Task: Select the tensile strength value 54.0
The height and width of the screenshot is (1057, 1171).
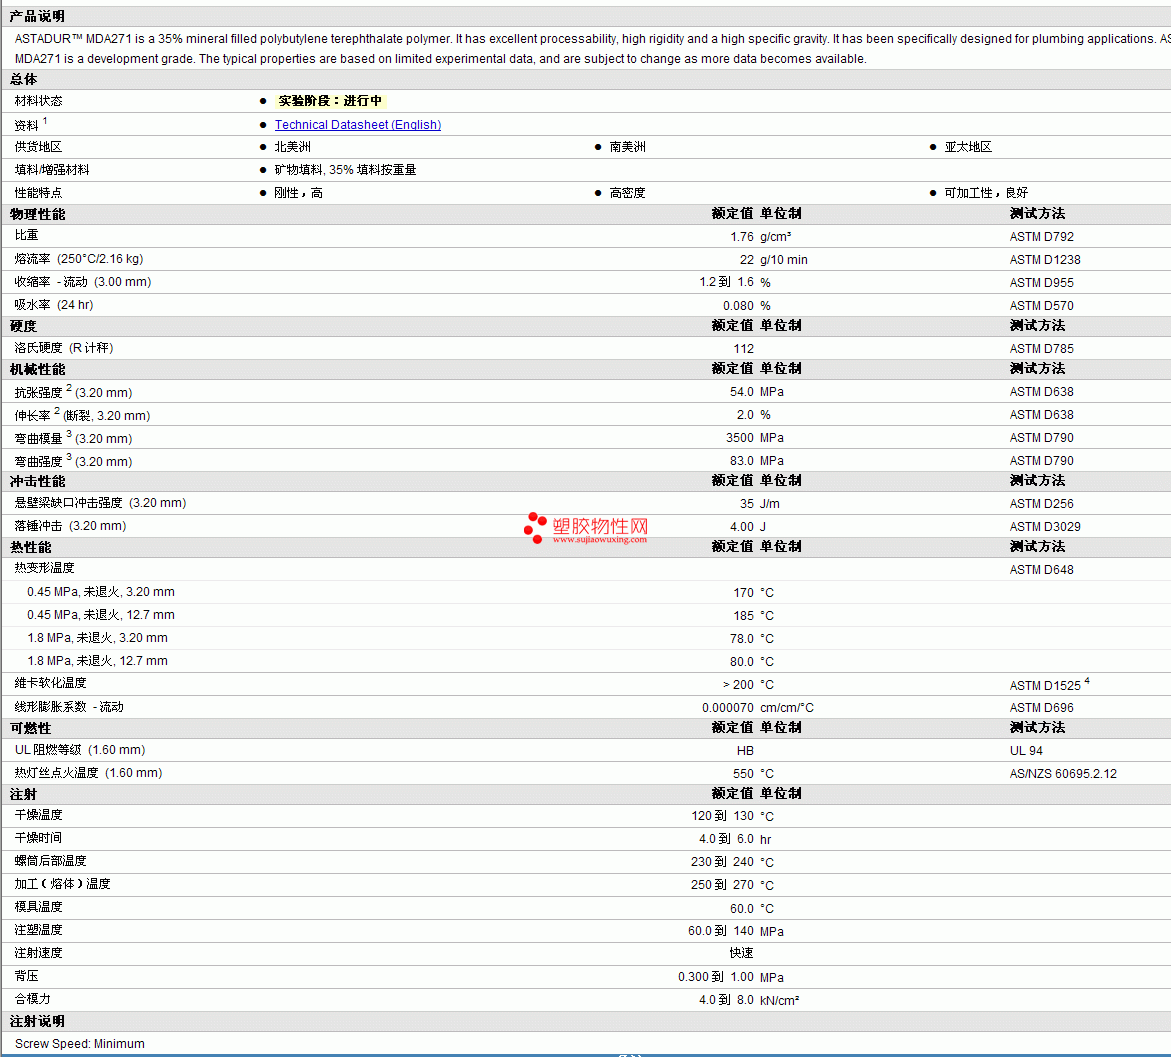Action: pyautogui.click(x=742, y=392)
